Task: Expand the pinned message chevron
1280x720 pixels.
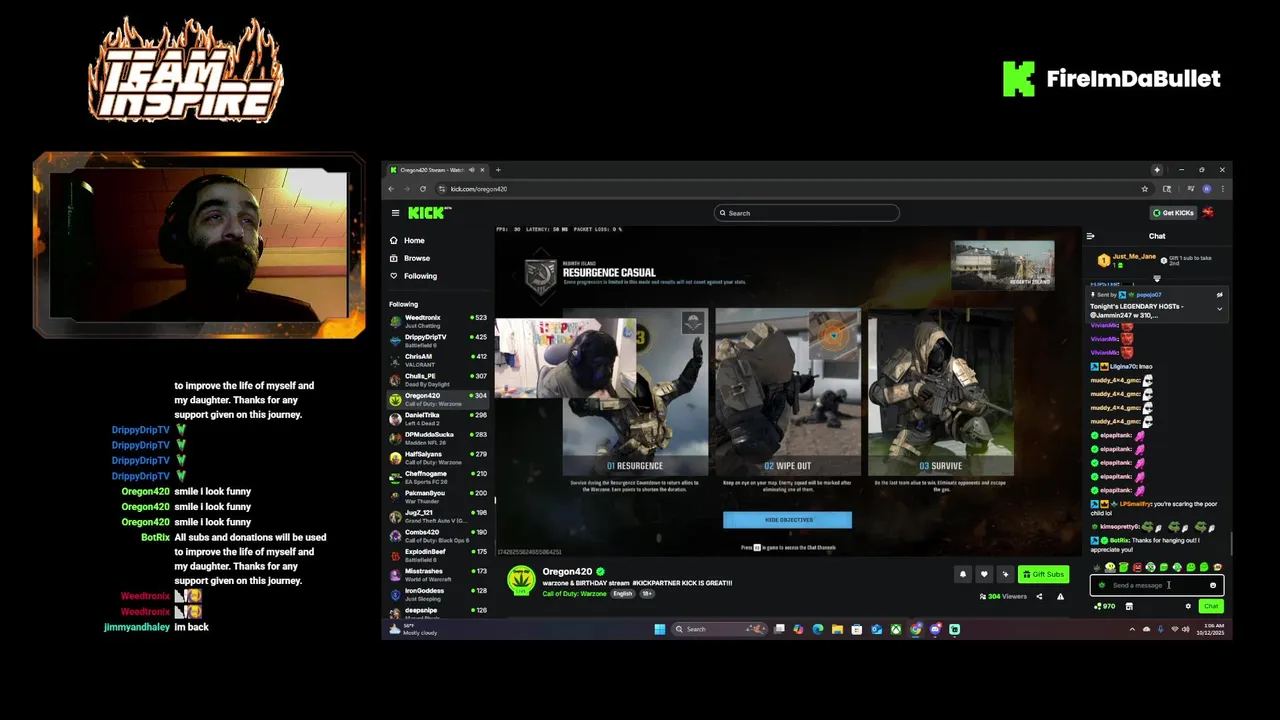Action: (1219, 309)
